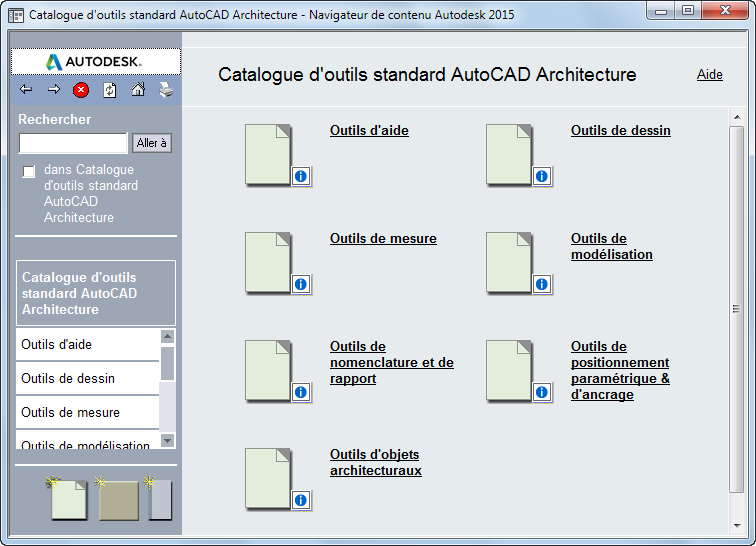756x546 pixels.
Task: Select Outils d'aide in sidebar list
Action: point(87,344)
